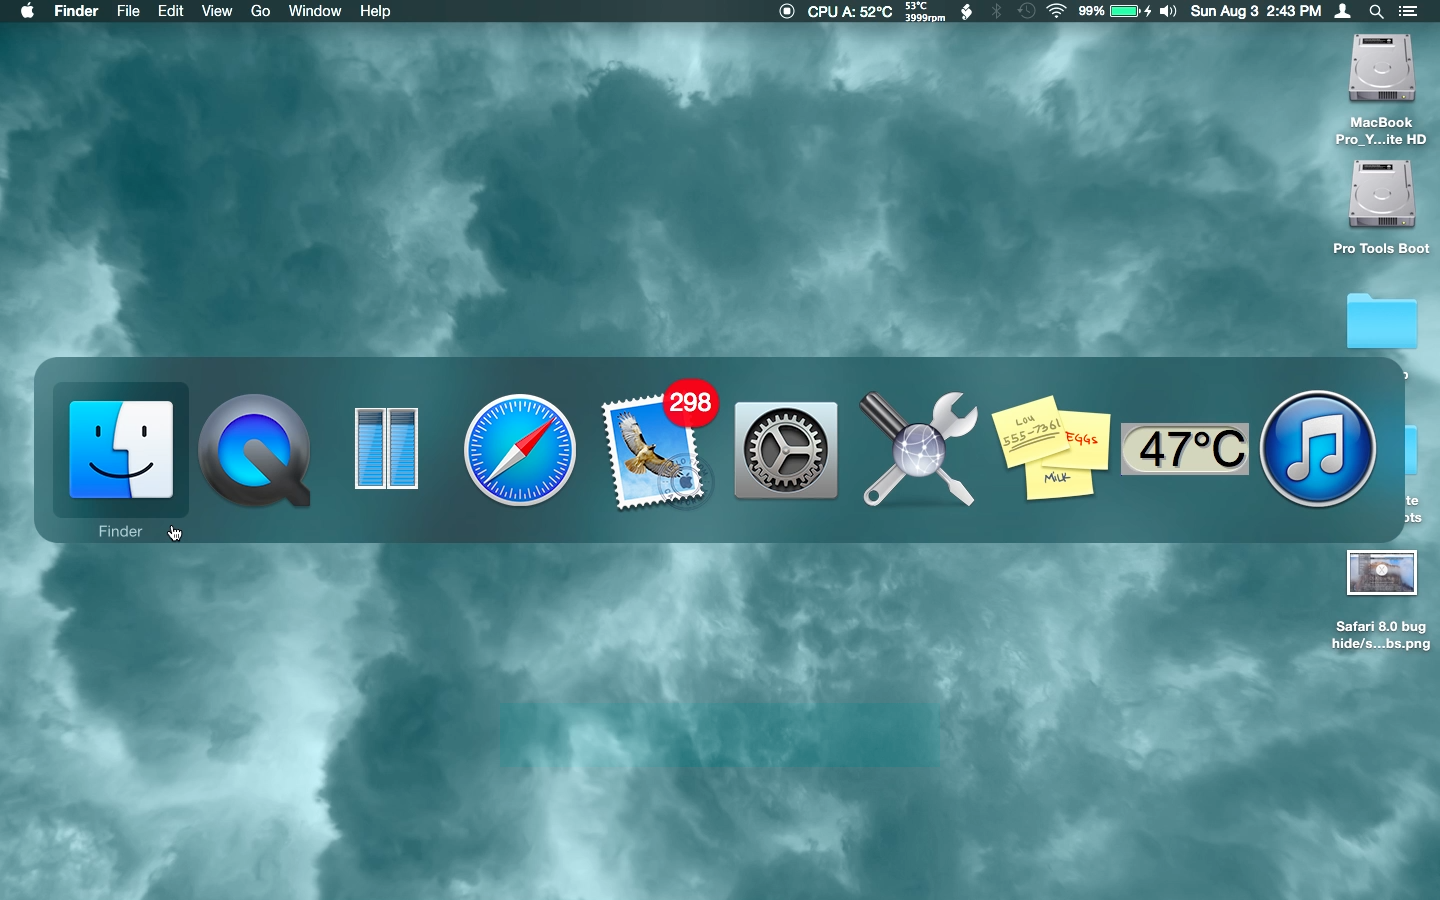The width and height of the screenshot is (1440, 900).
Task: Click the Safari 8.0 bug filename label
Action: (x=1381, y=635)
